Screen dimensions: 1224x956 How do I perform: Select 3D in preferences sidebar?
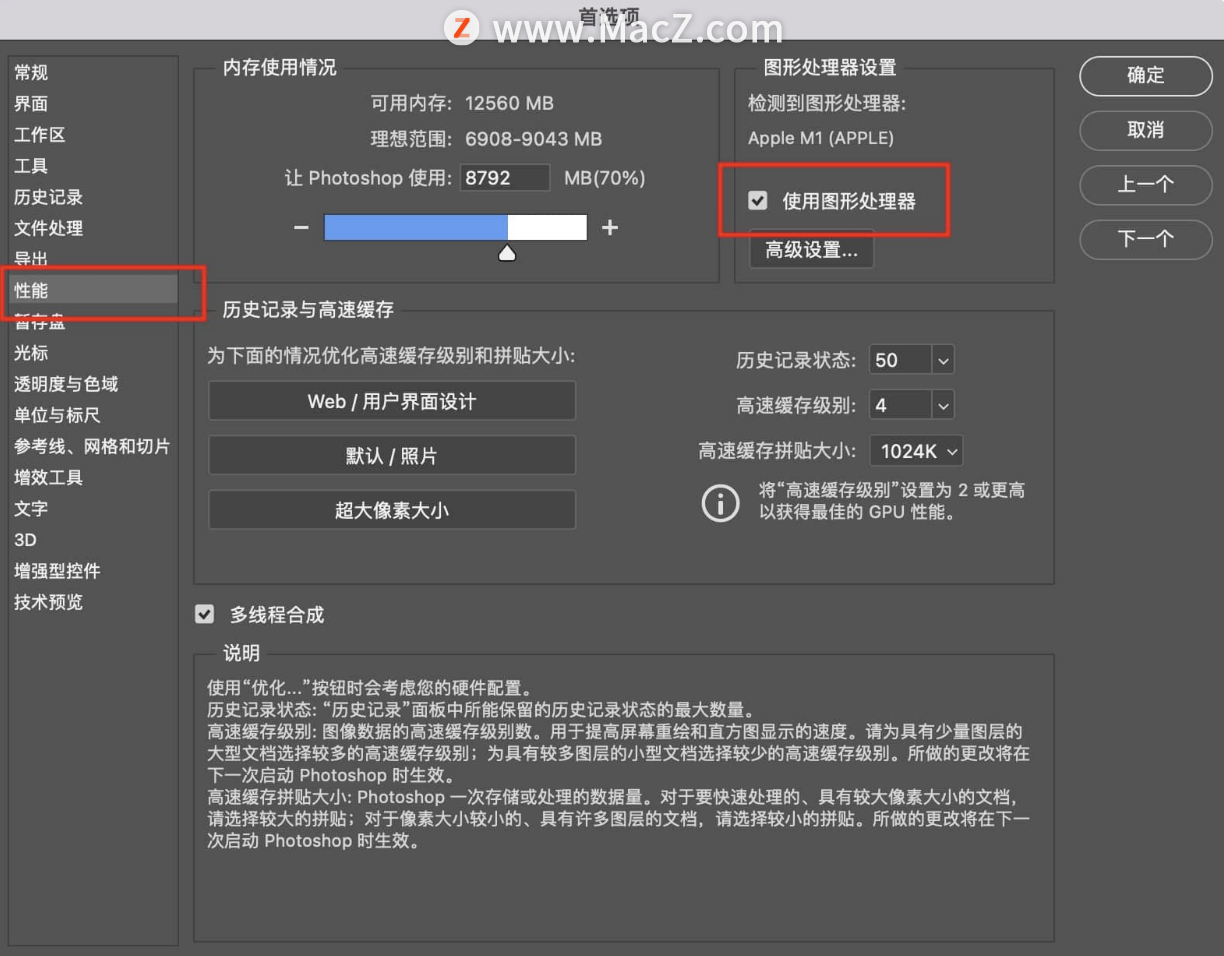(x=25, y=540)
